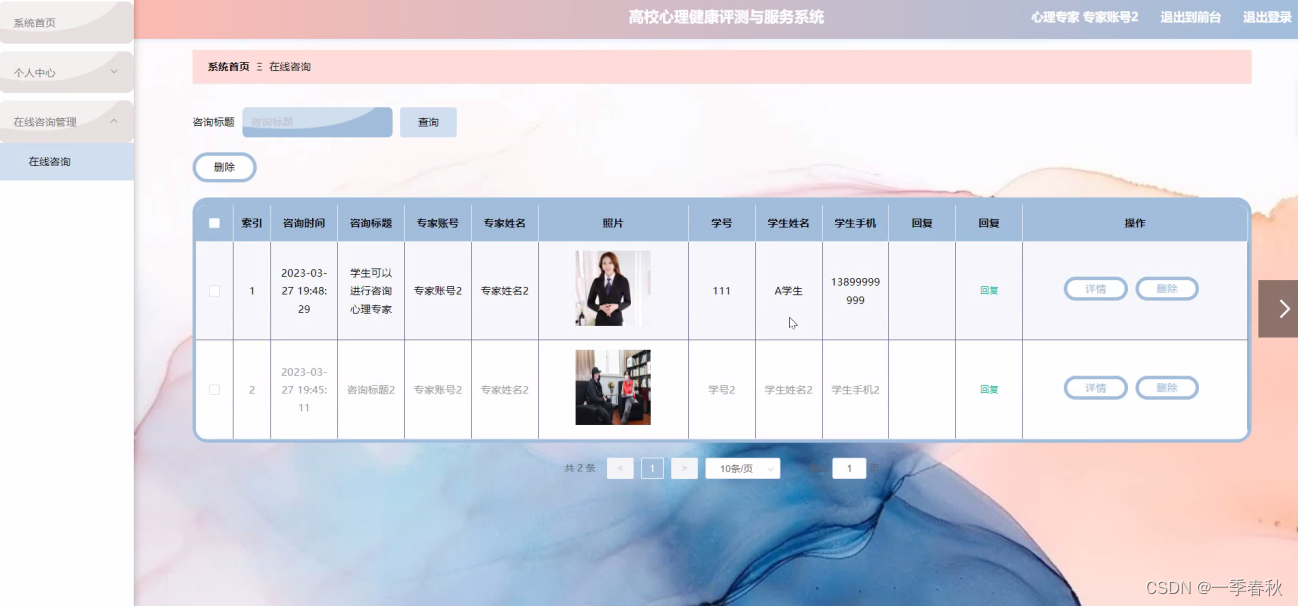
Task: Click cell 2023-03-27 19:45:11
Action: [304, 389]
